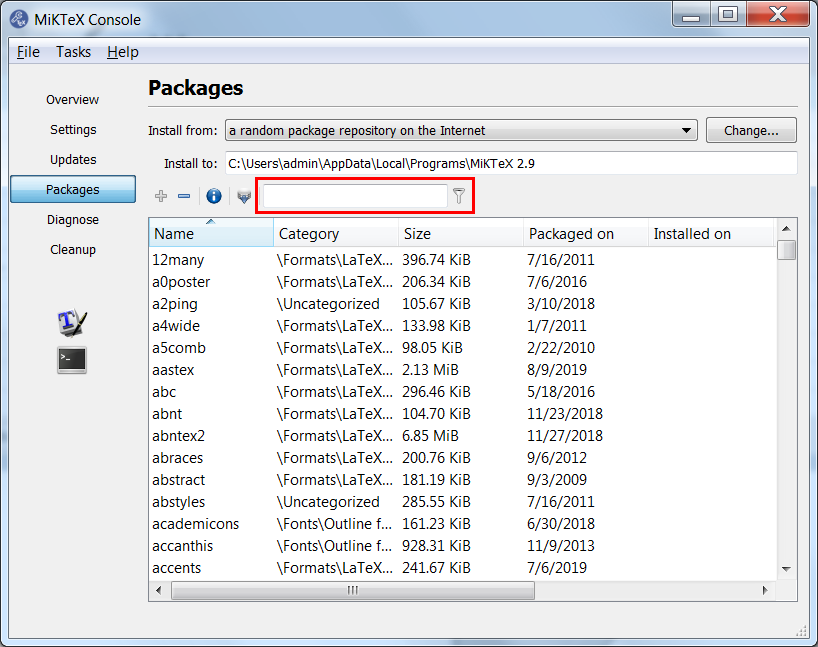The image size is (818, 647).
Task: Click the package filter text field
Action: [x=355, y=196]
